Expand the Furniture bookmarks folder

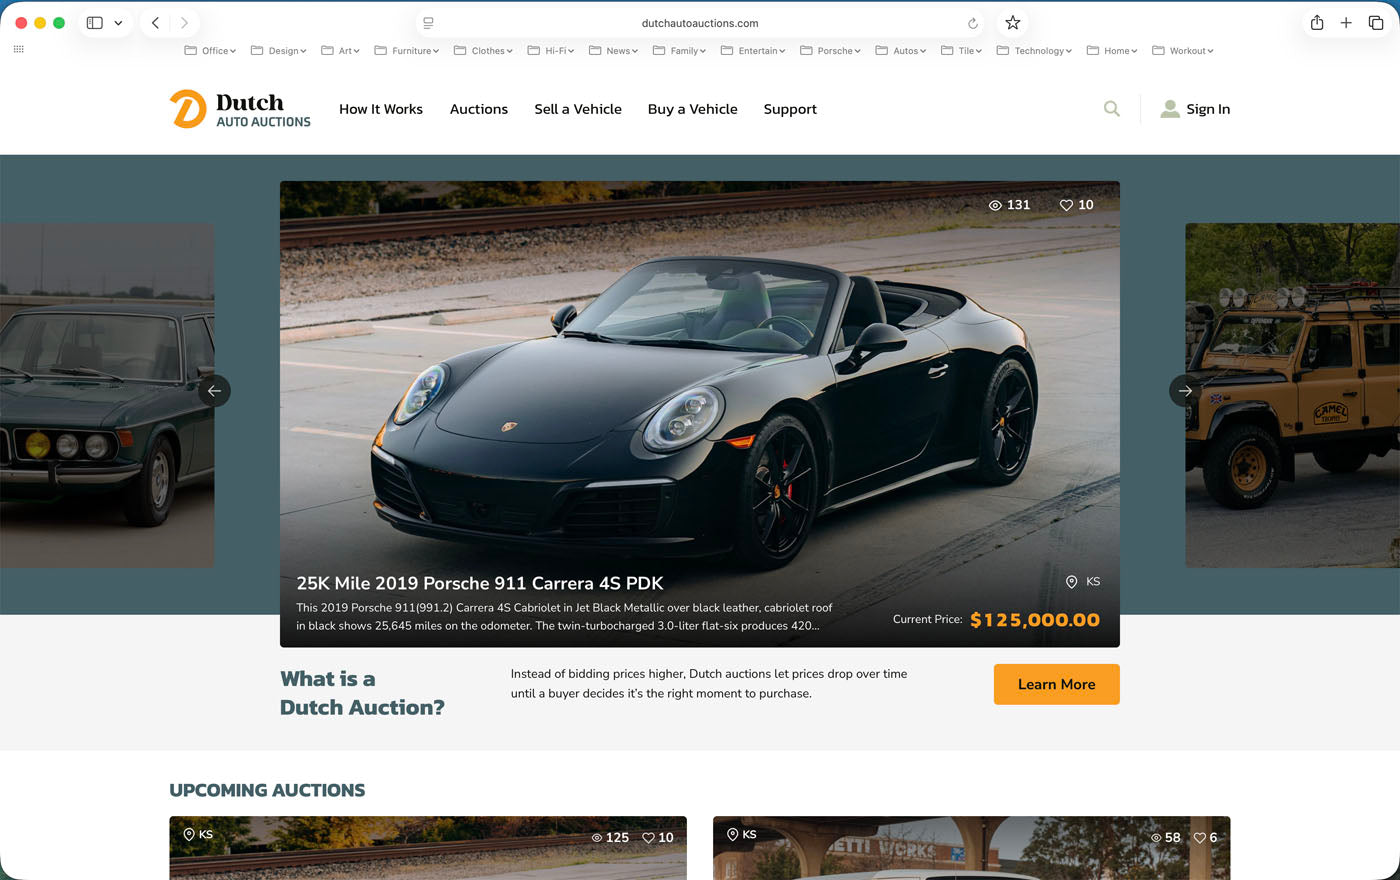pyautogui.click(x=407, y=51)
